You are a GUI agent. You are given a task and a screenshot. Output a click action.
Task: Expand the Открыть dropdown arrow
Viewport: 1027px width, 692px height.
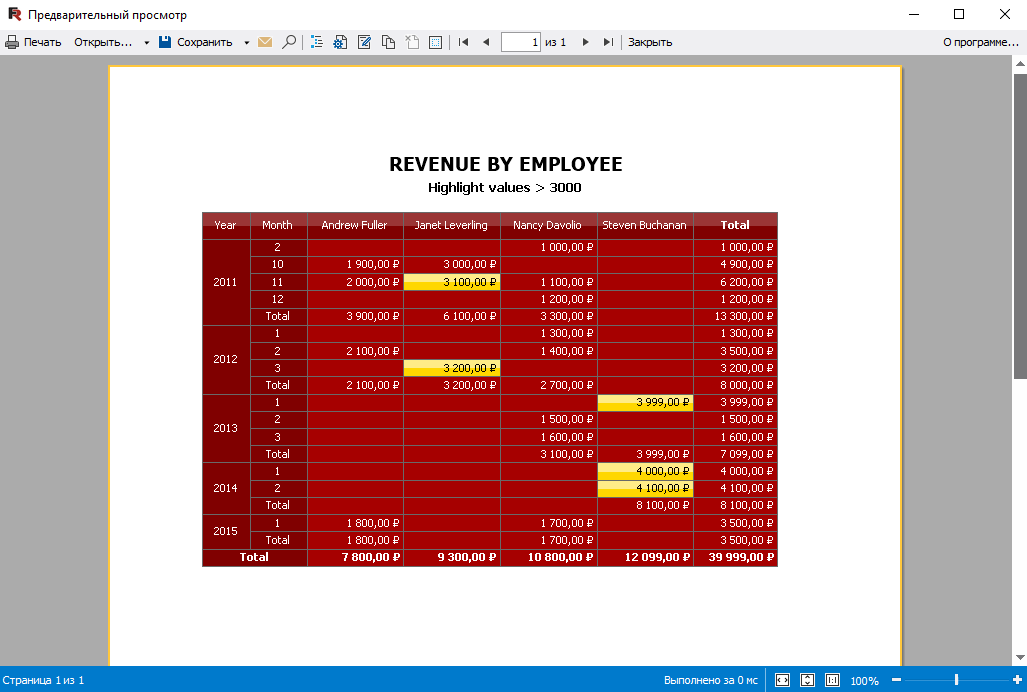[146, 43]
